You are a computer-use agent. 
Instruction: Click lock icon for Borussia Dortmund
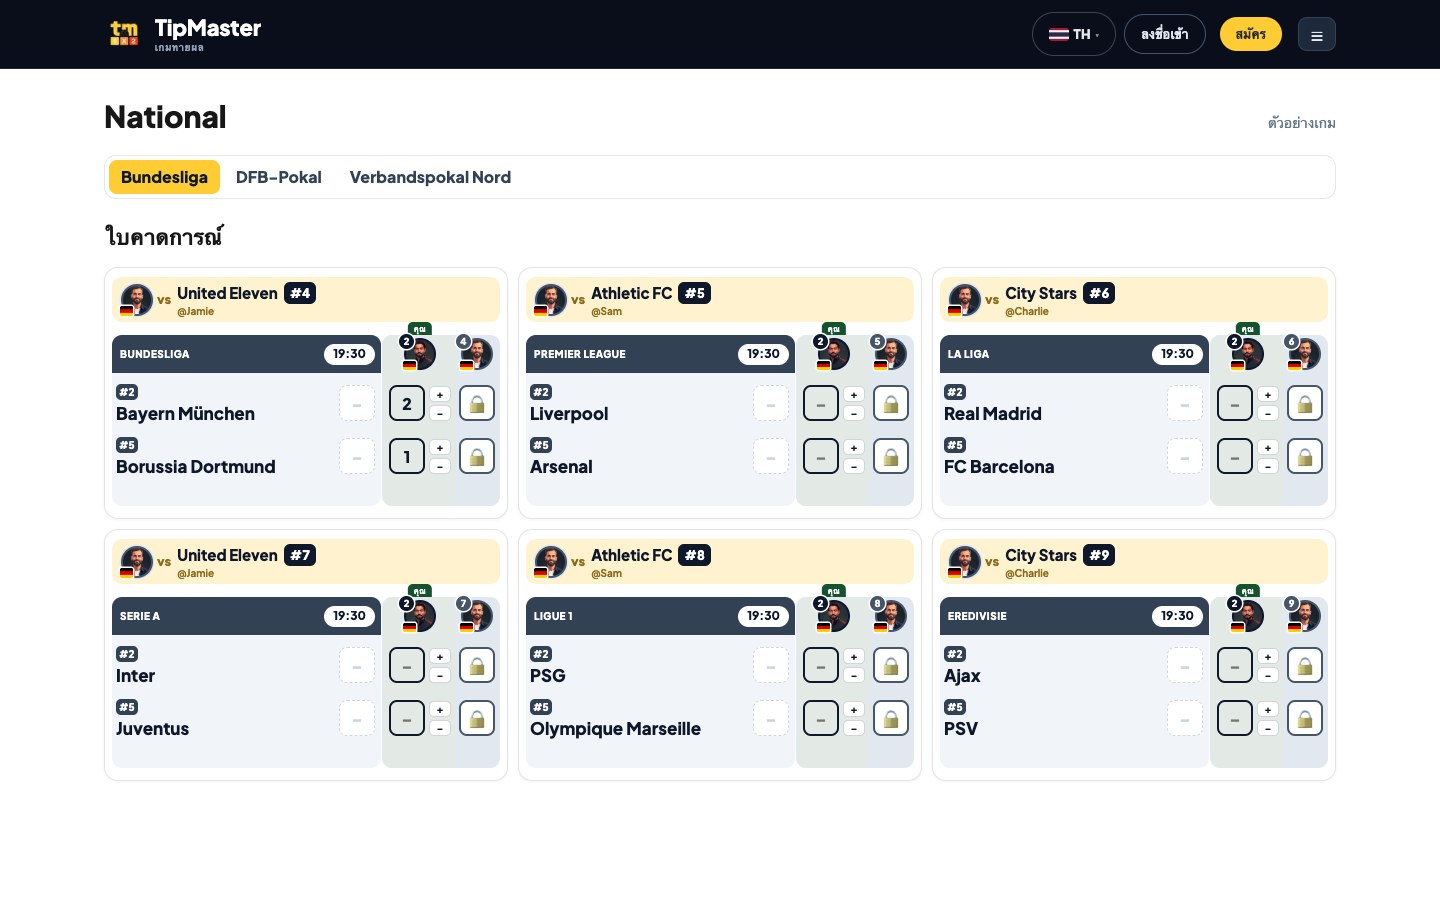pos(477,457)
